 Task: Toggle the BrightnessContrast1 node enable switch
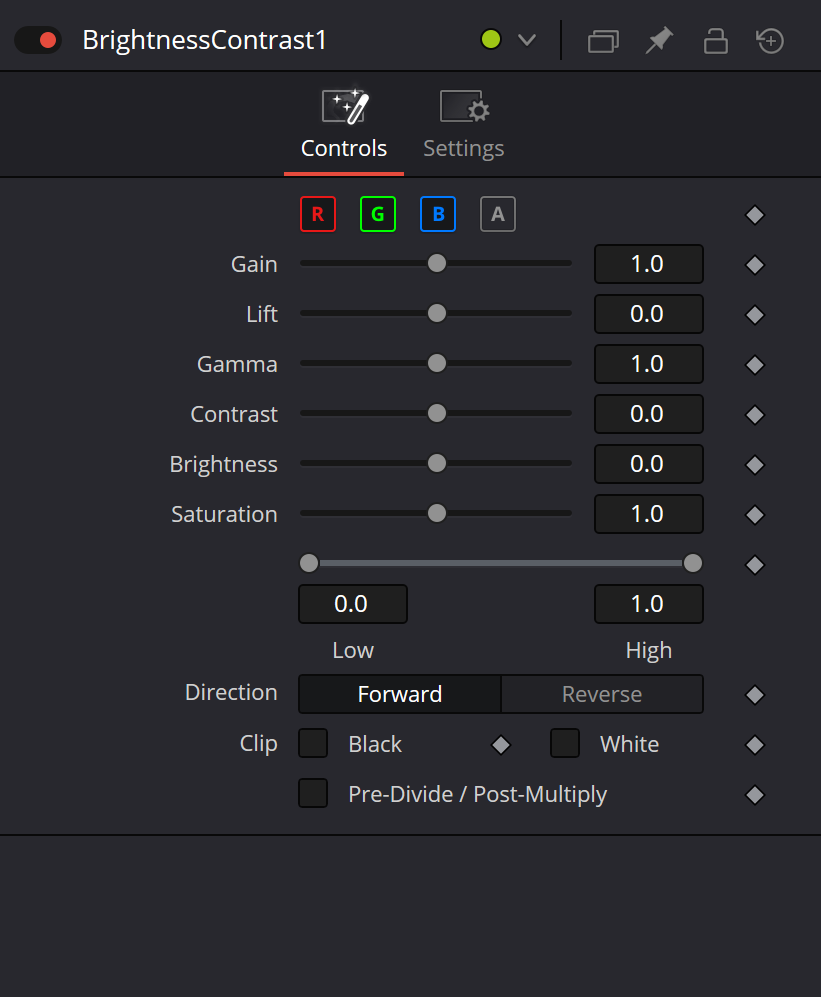(x=38, y=41)
